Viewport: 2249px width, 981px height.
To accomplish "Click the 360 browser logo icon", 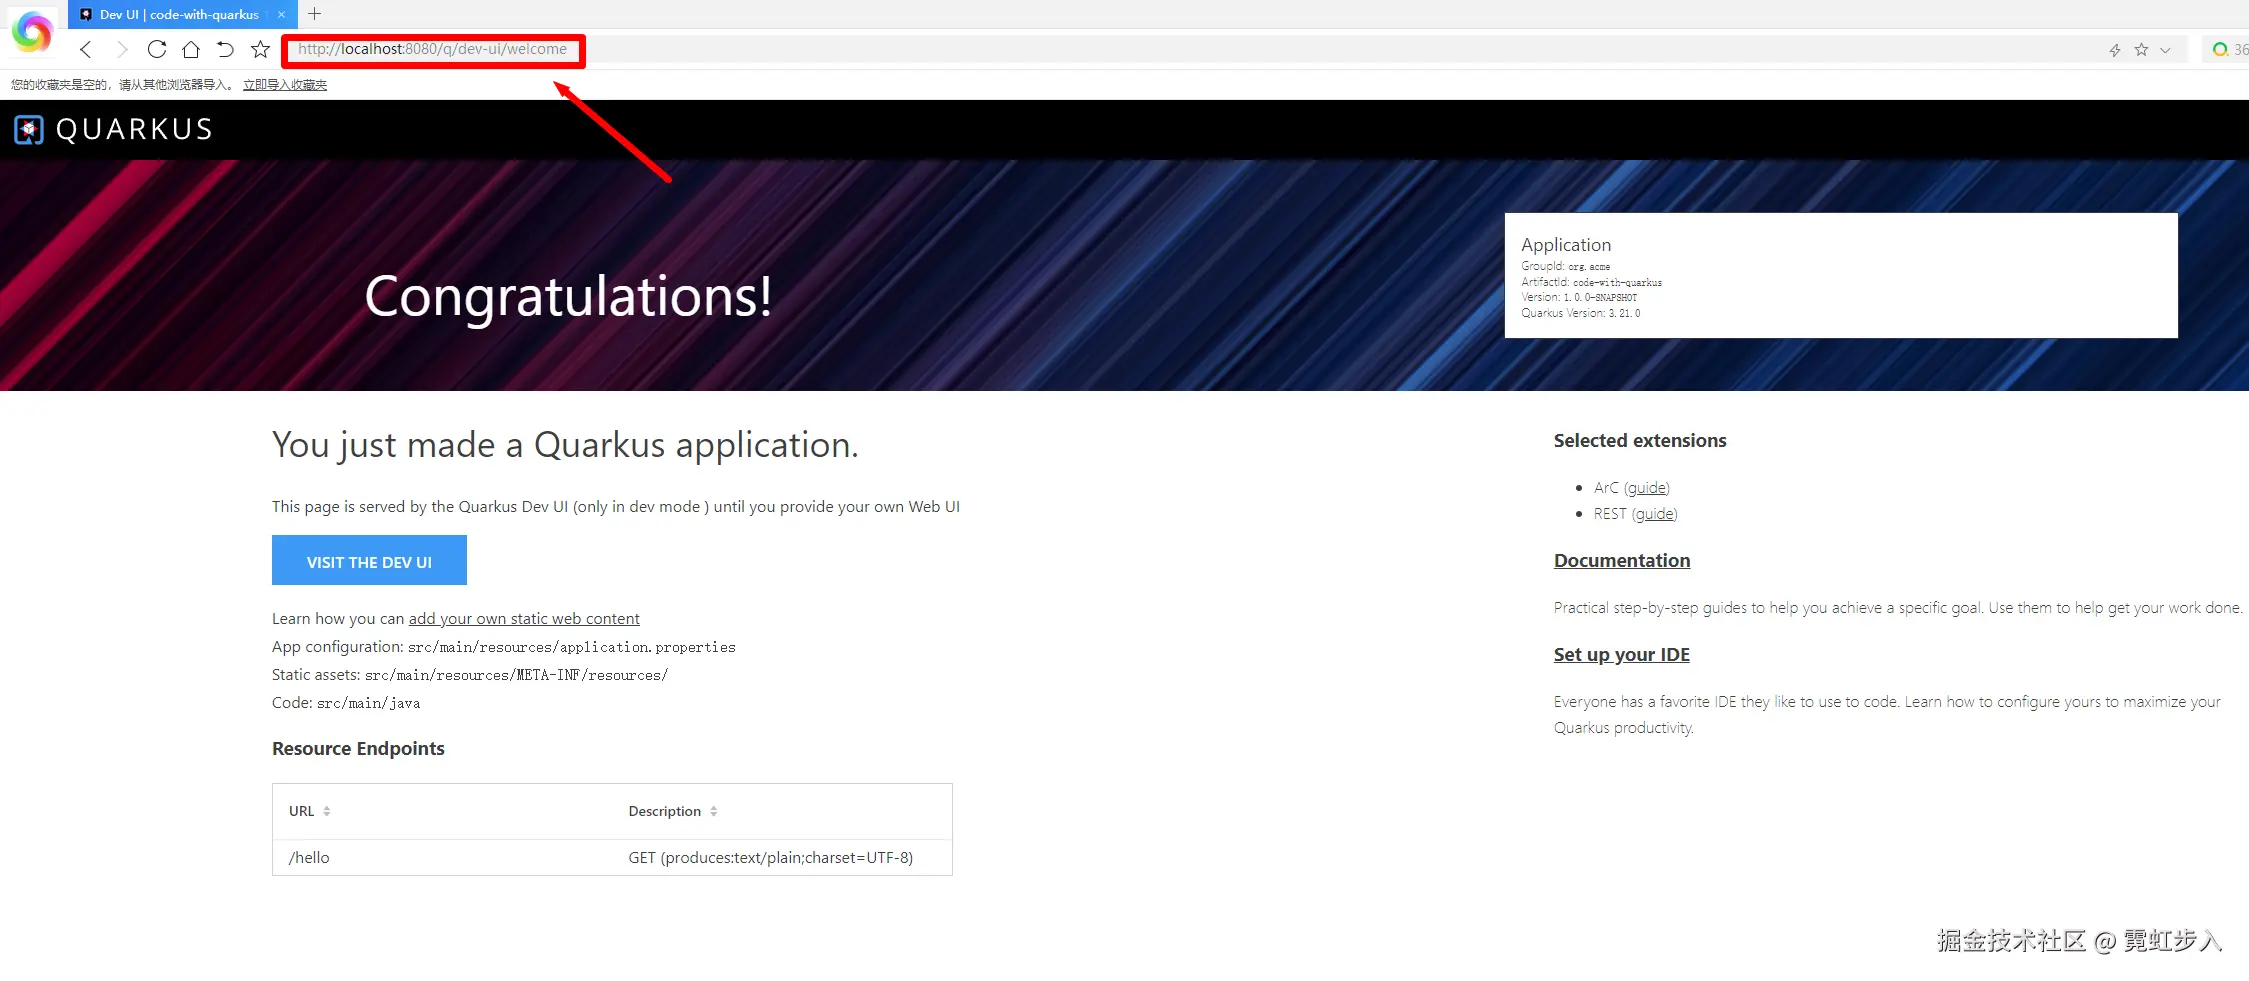I will point(32,32).
